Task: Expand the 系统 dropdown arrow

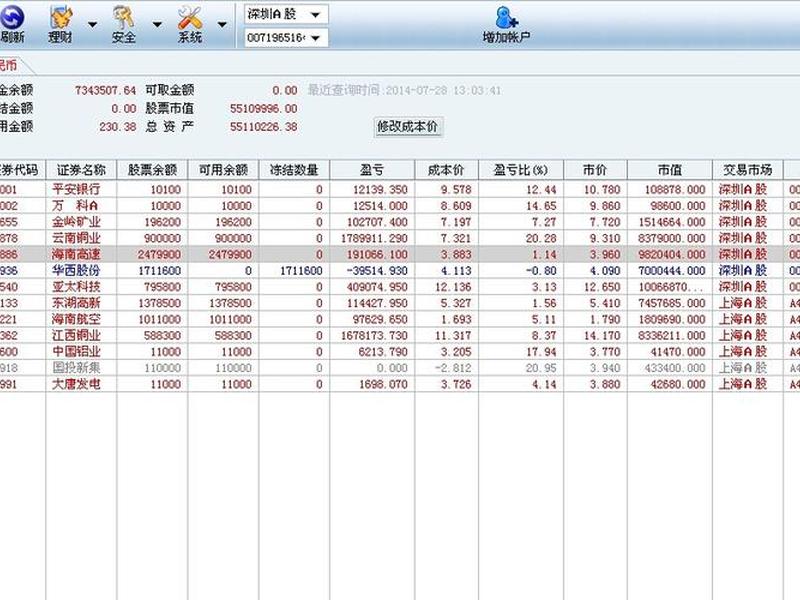Action: 222,24
